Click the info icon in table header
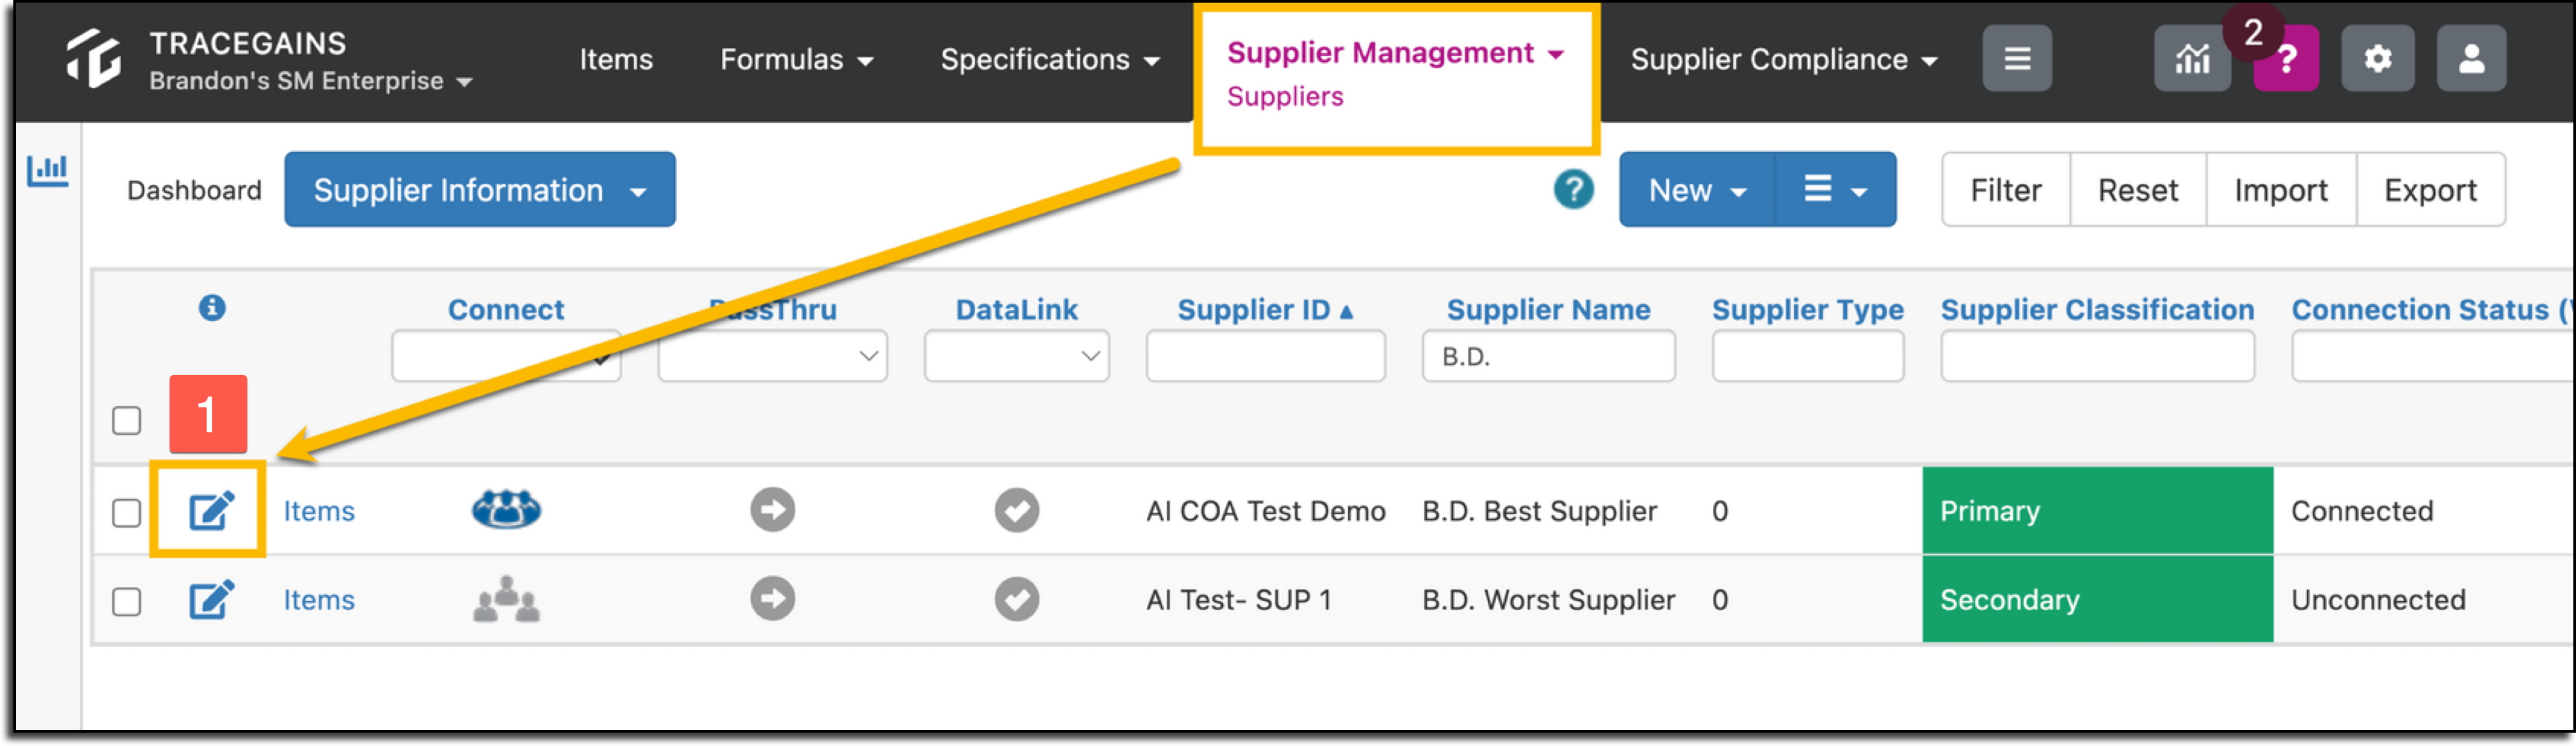The image size is (2576, 746). (211, 307)
